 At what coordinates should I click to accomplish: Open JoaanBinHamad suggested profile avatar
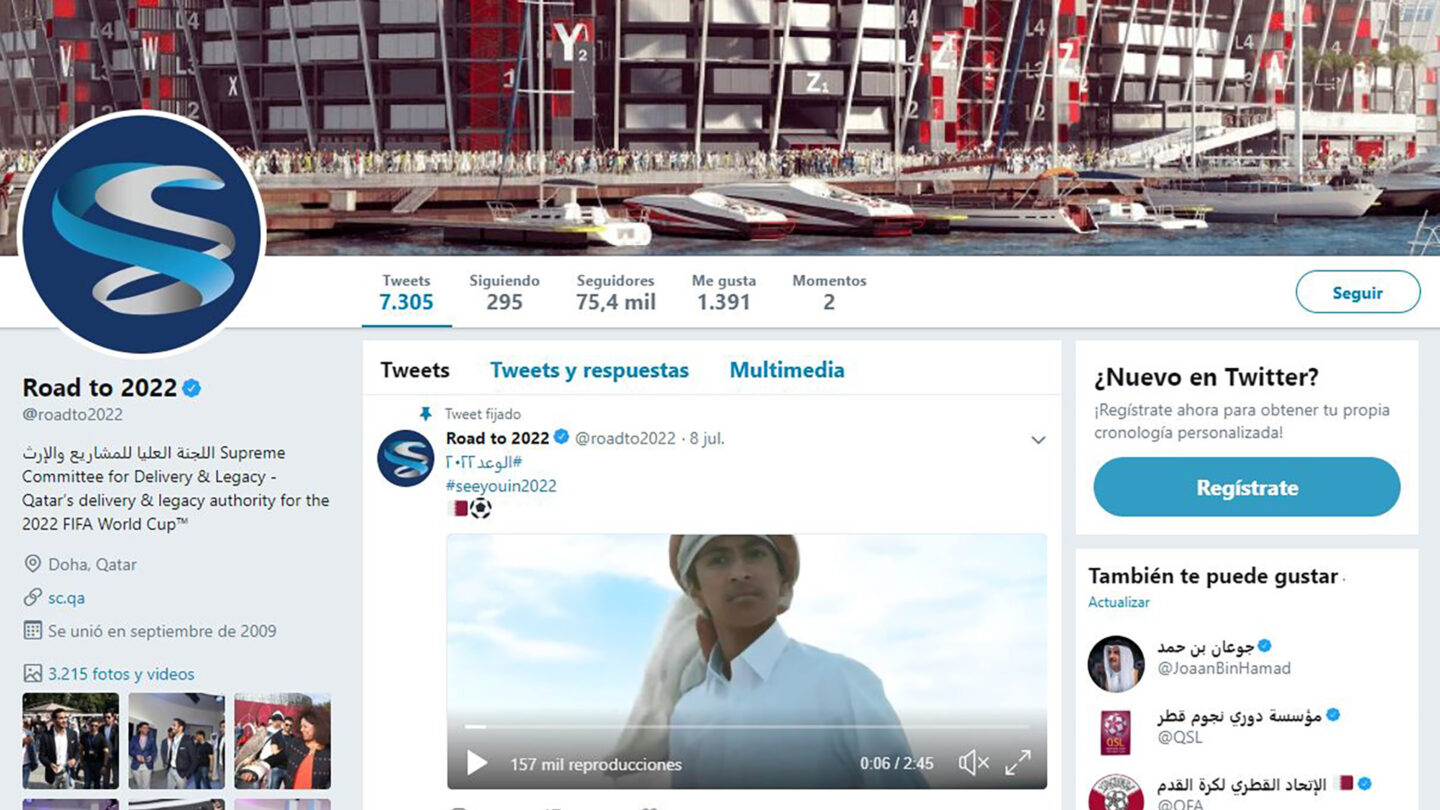pos(1116,664)
